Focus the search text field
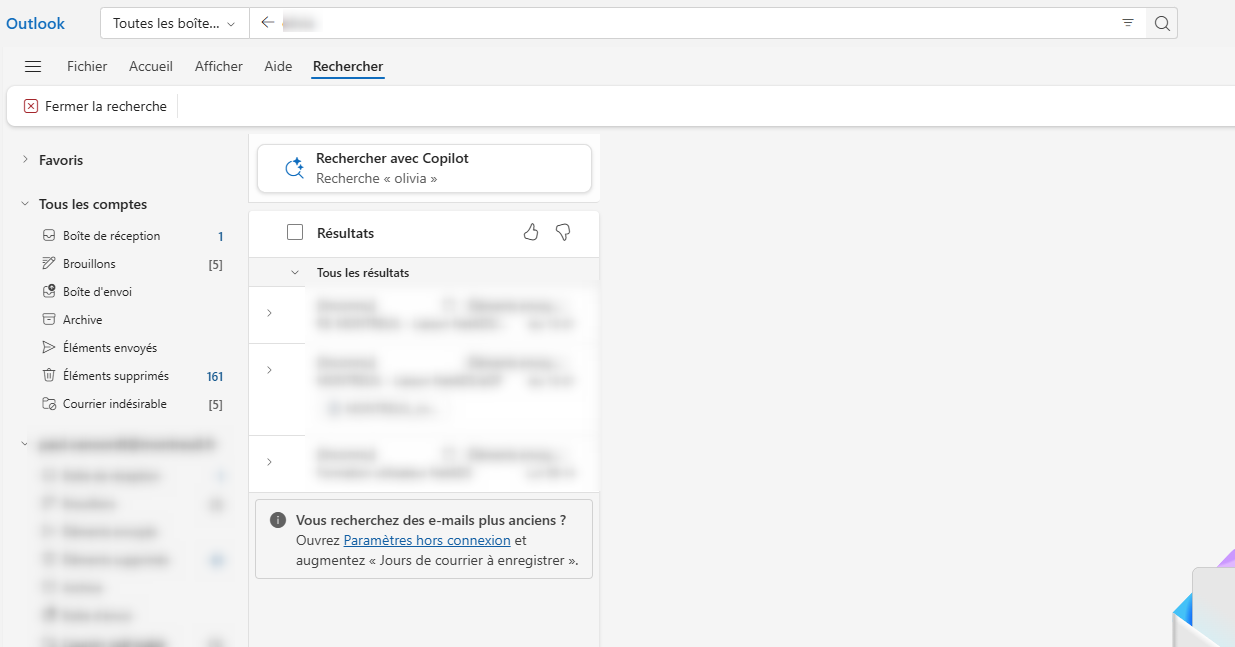The image size is (1235, 647). (695, 23)
